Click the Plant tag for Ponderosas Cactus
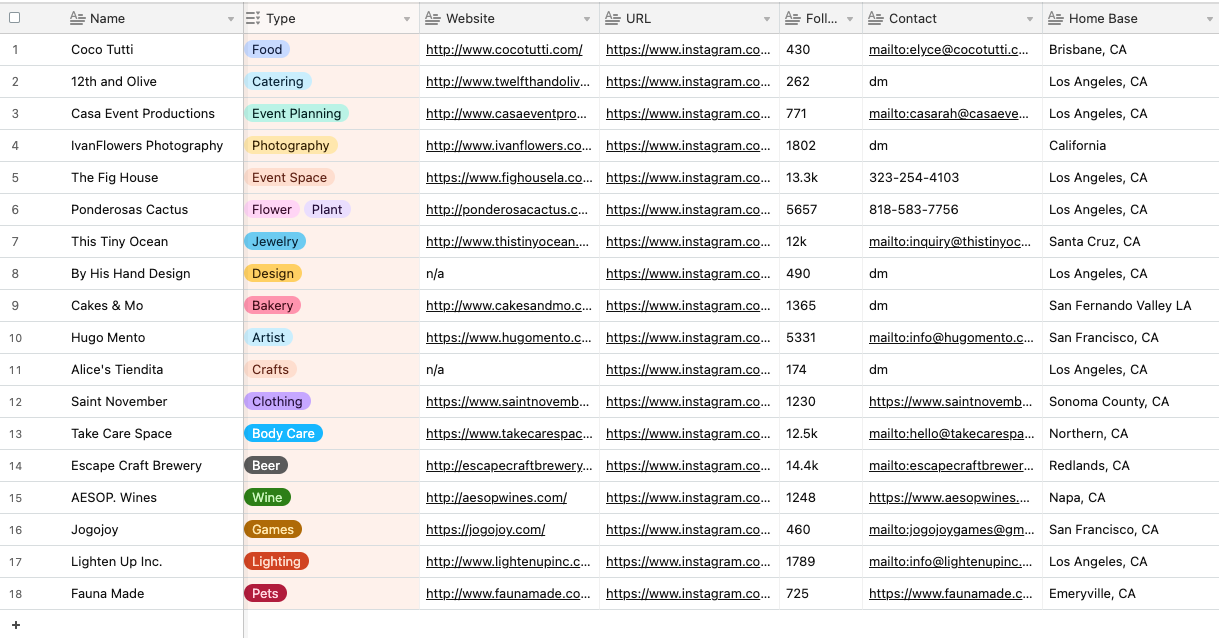This screenshot has height=638, width=1219. pos(327,209)
